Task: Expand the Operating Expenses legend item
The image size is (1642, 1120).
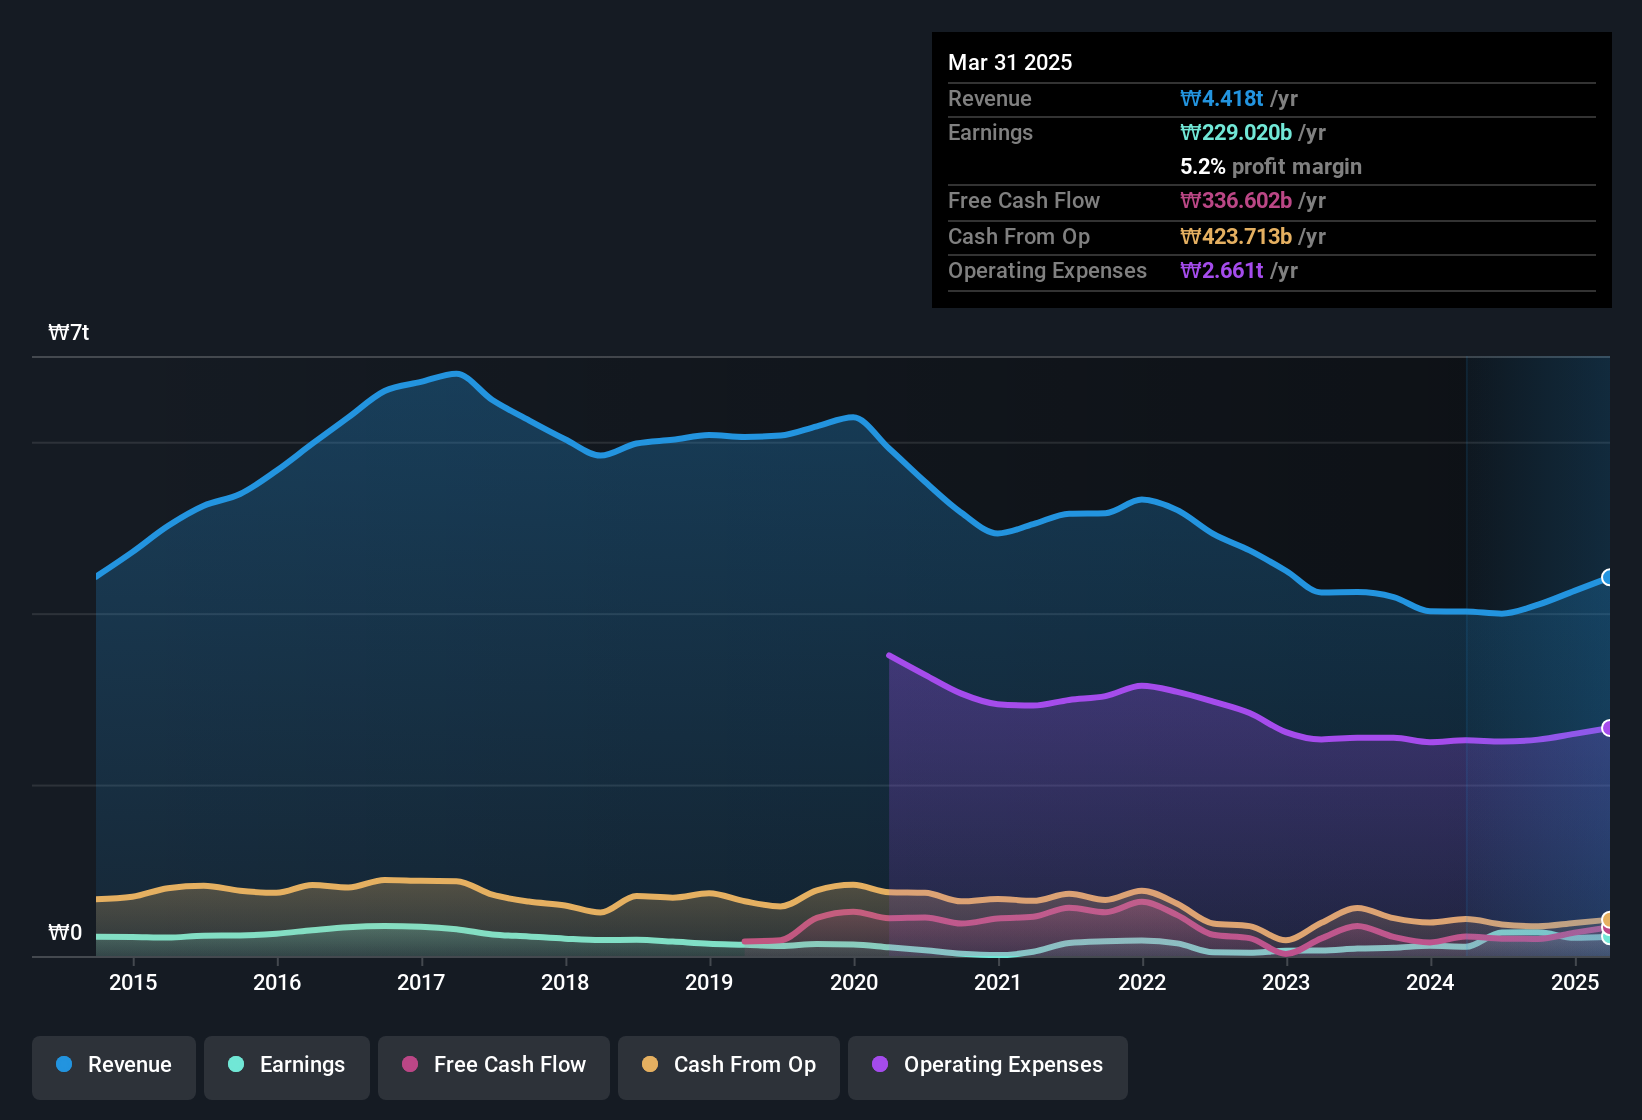Action: (x=987, y=1065)
